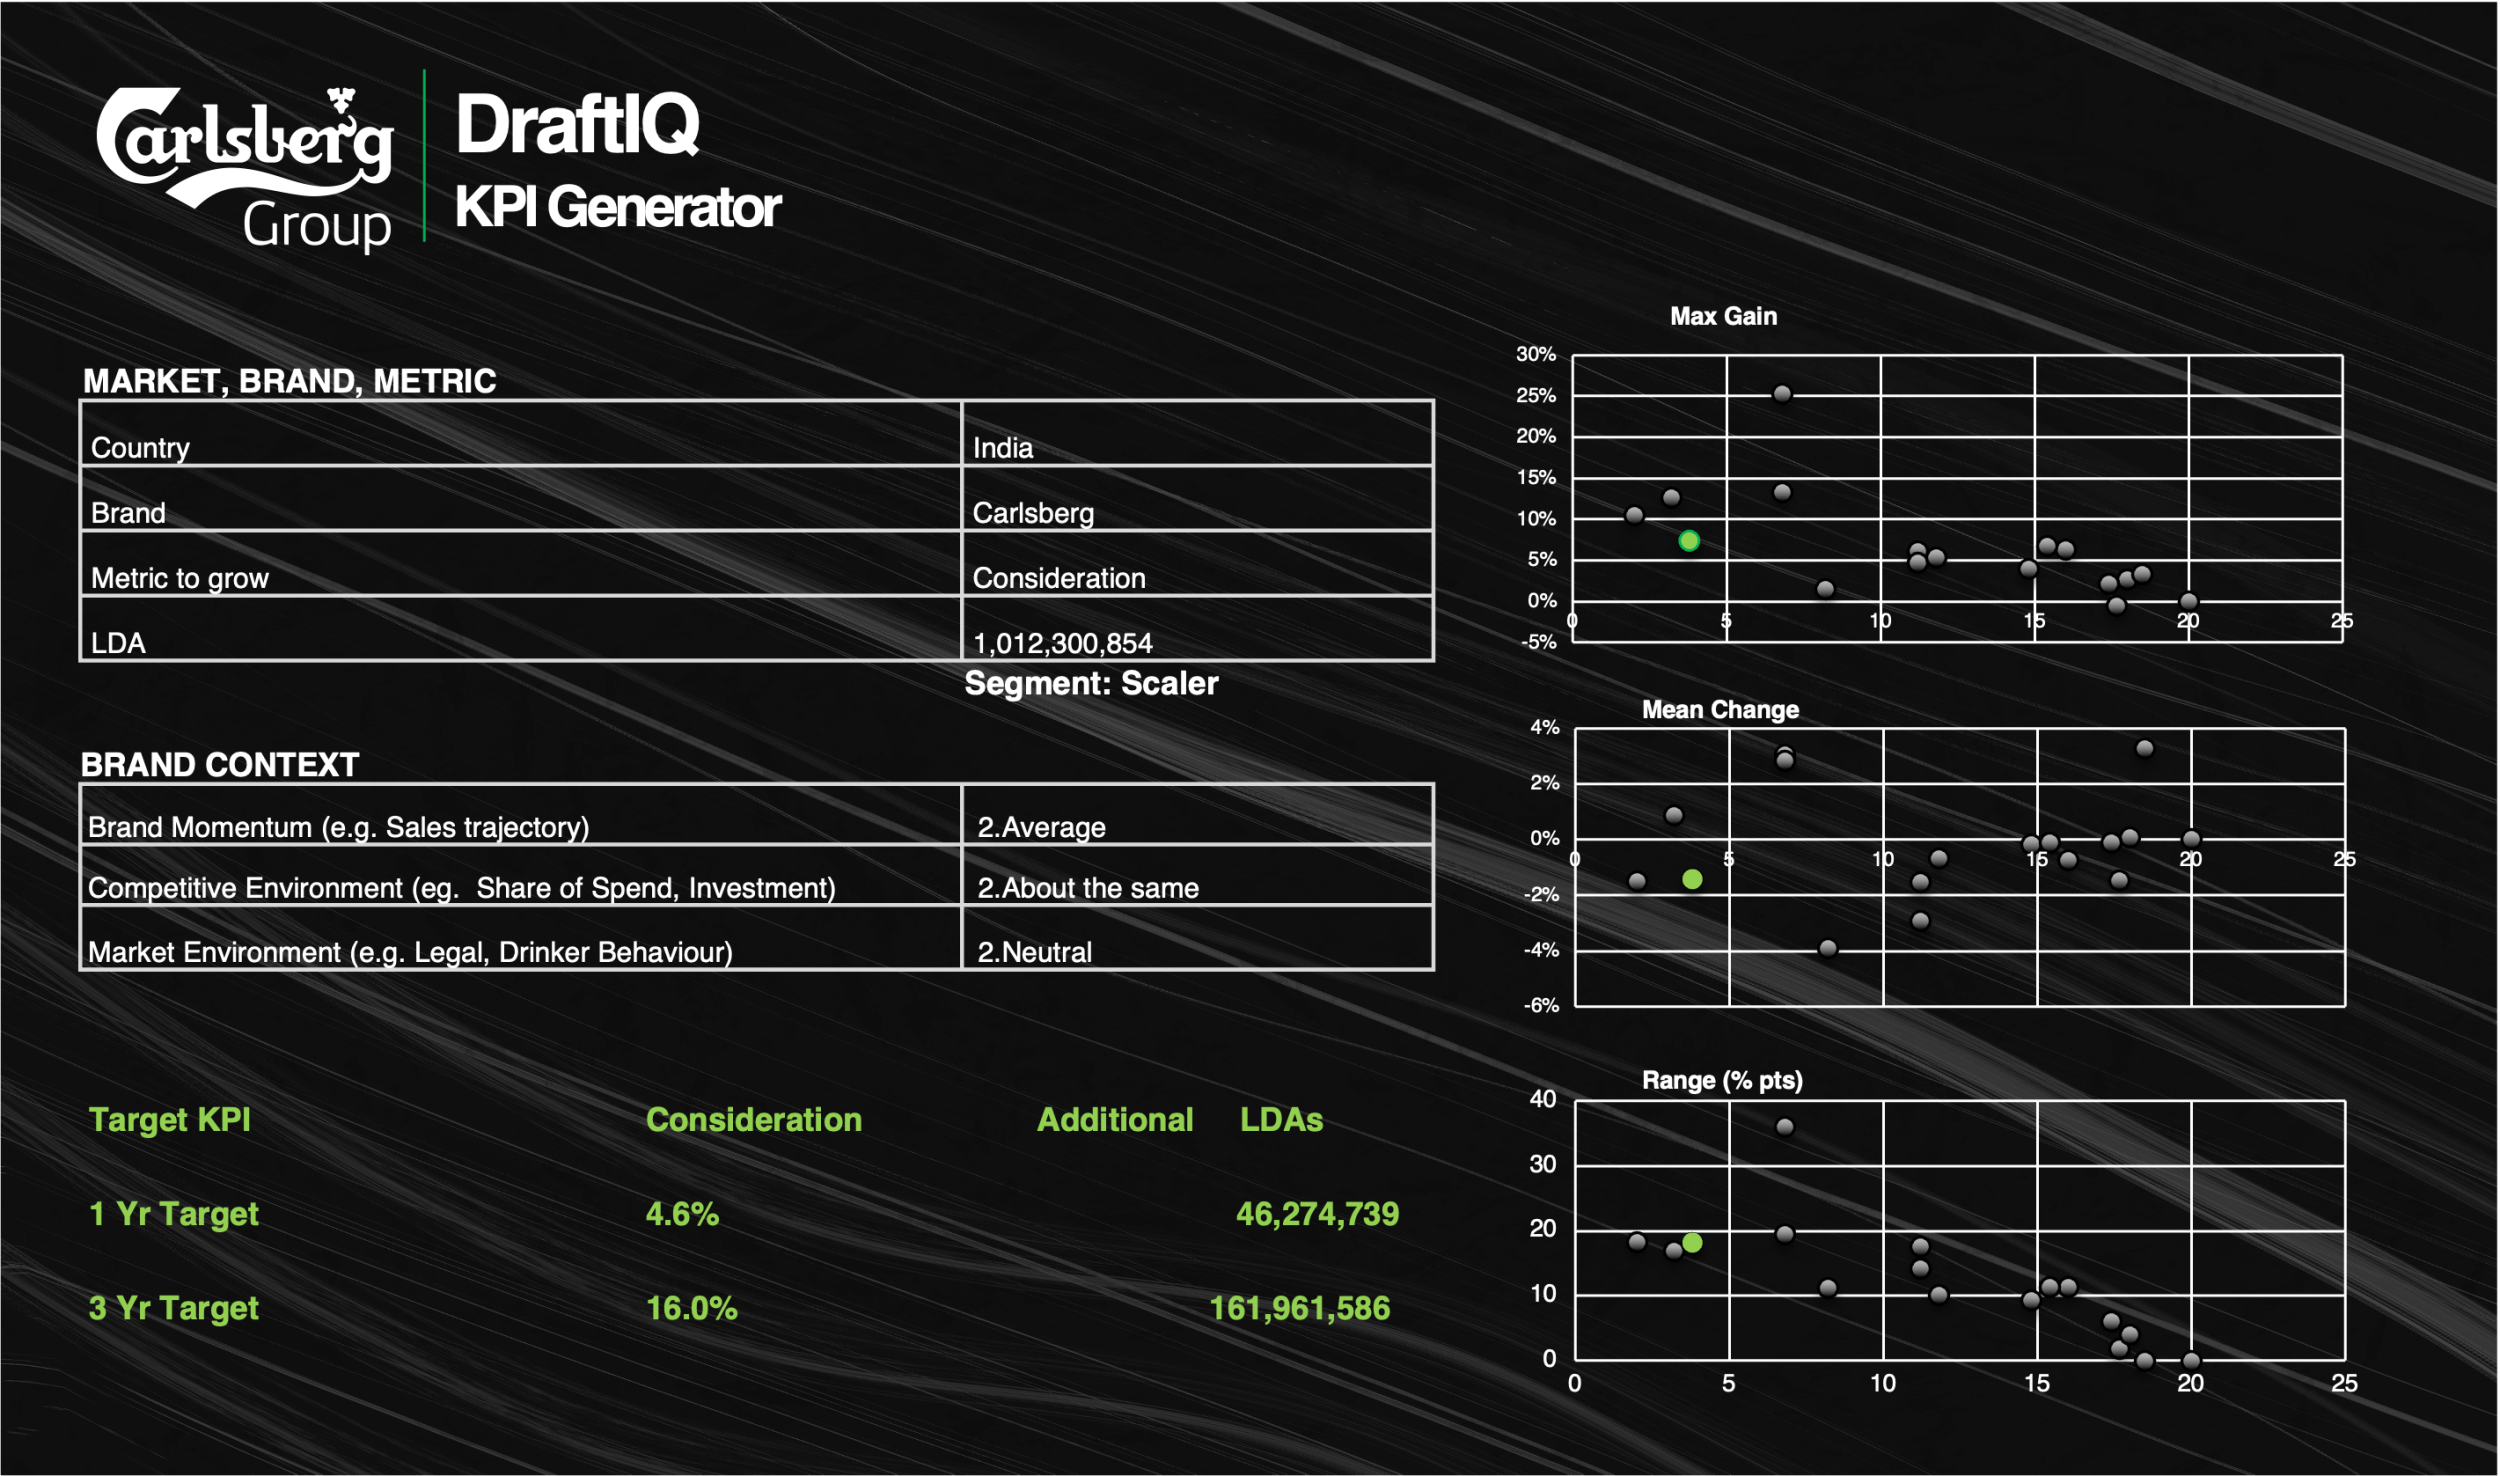Click the highest data point on Max Gain chart

coord(1783,394)
